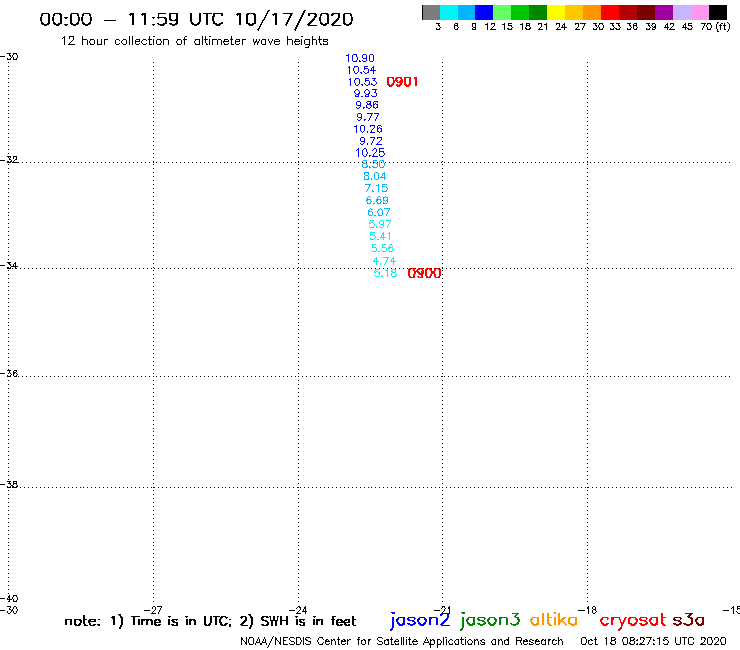Click the -38 latitude axis label
The image size is (740, 650).
click(9, 485)
